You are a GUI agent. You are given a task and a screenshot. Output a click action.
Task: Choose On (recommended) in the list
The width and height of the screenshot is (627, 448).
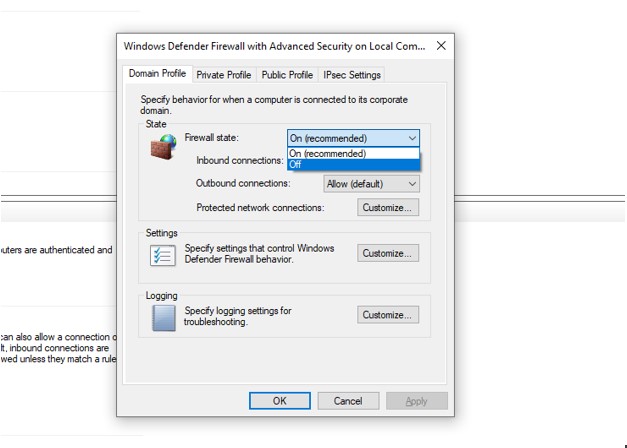tap(353, 154)
